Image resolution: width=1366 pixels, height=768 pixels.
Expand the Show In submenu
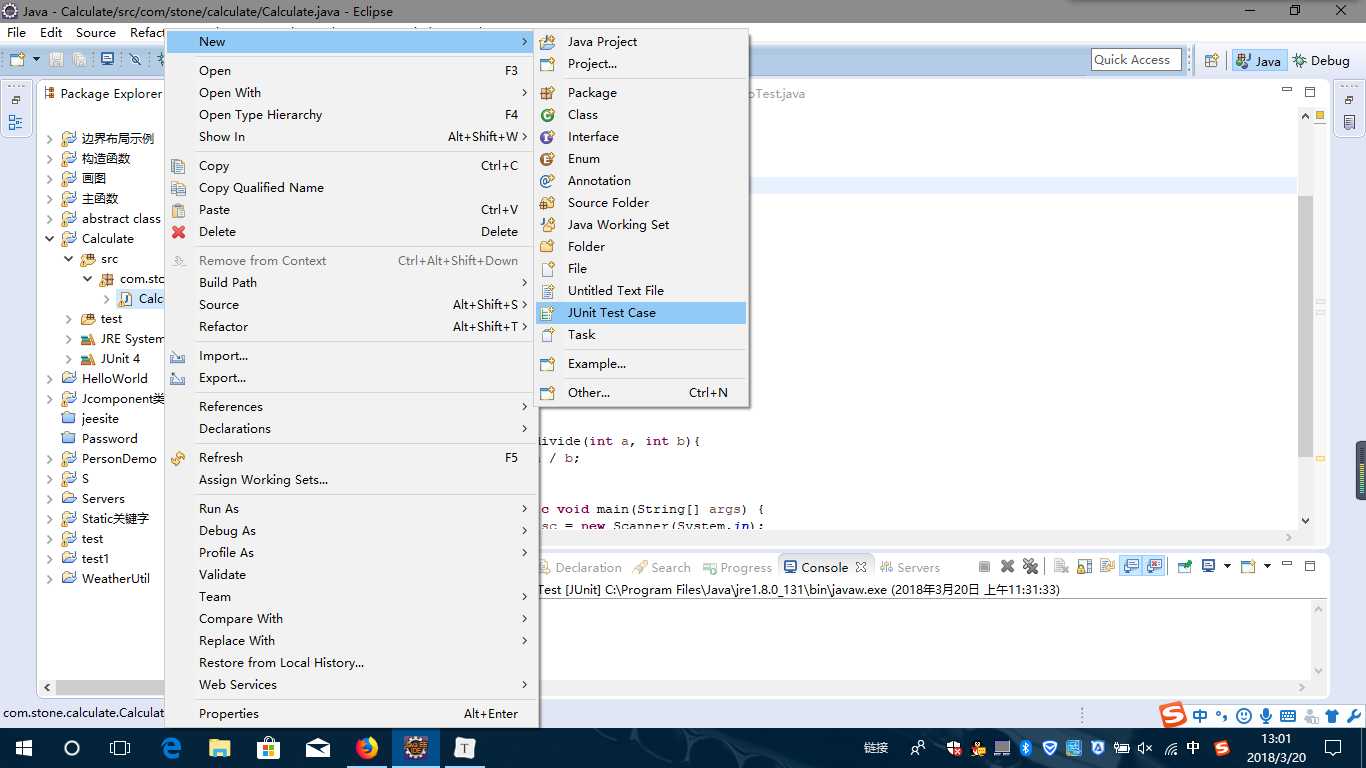coord(524,137)
